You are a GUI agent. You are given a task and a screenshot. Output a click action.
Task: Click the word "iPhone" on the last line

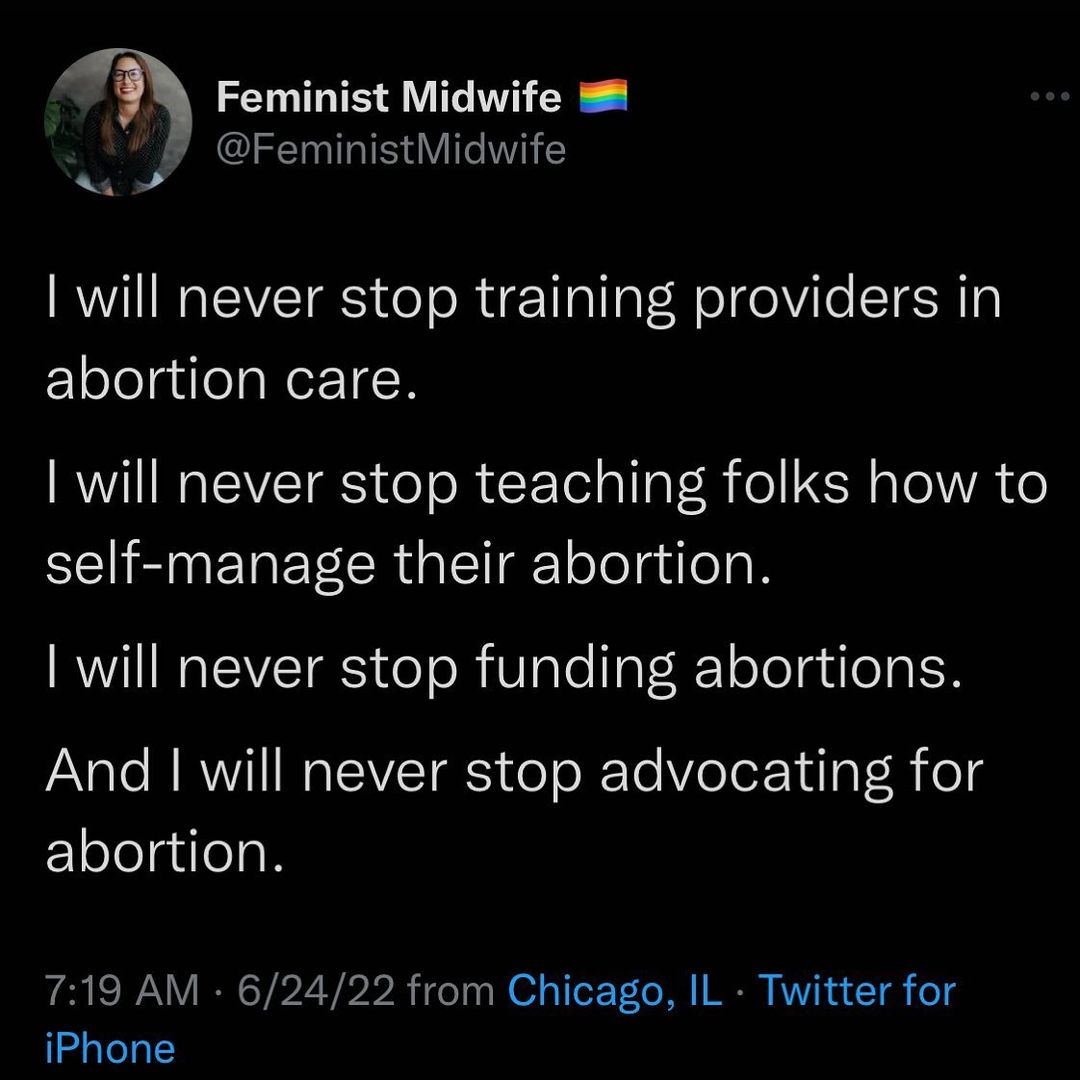pos(110,1048)
